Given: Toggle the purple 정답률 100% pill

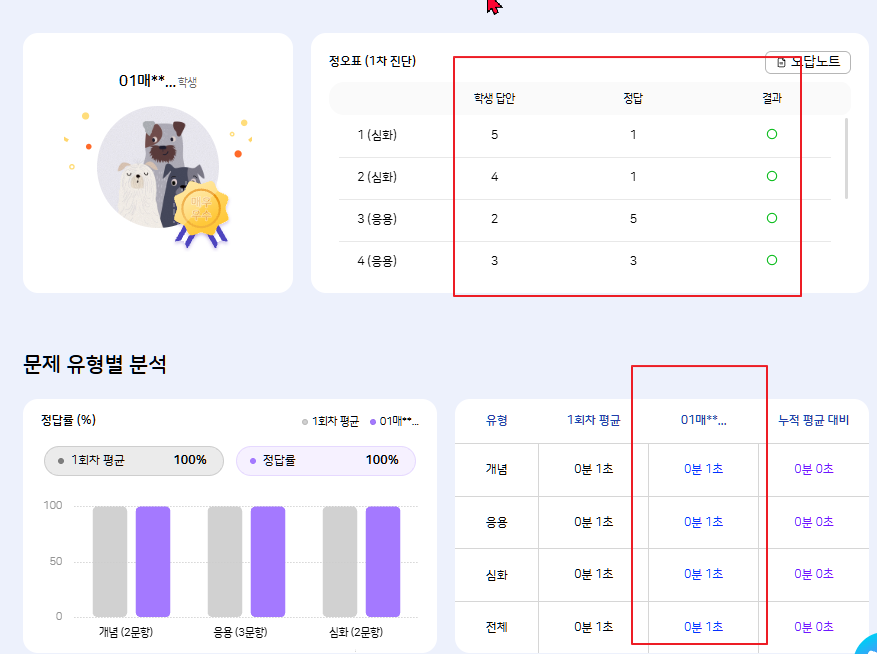Looking at the screenshot, I should (325, 460).
